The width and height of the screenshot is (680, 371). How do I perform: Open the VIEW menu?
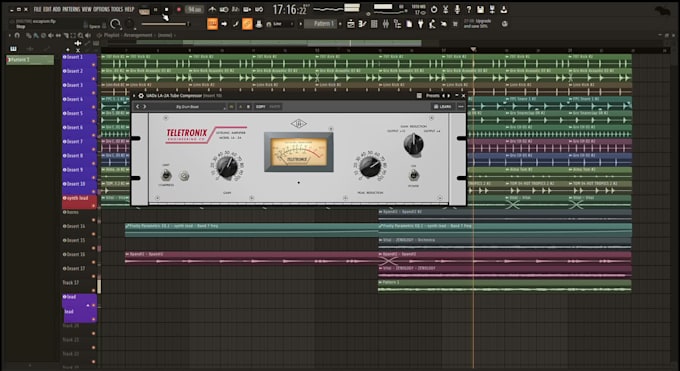86,9
